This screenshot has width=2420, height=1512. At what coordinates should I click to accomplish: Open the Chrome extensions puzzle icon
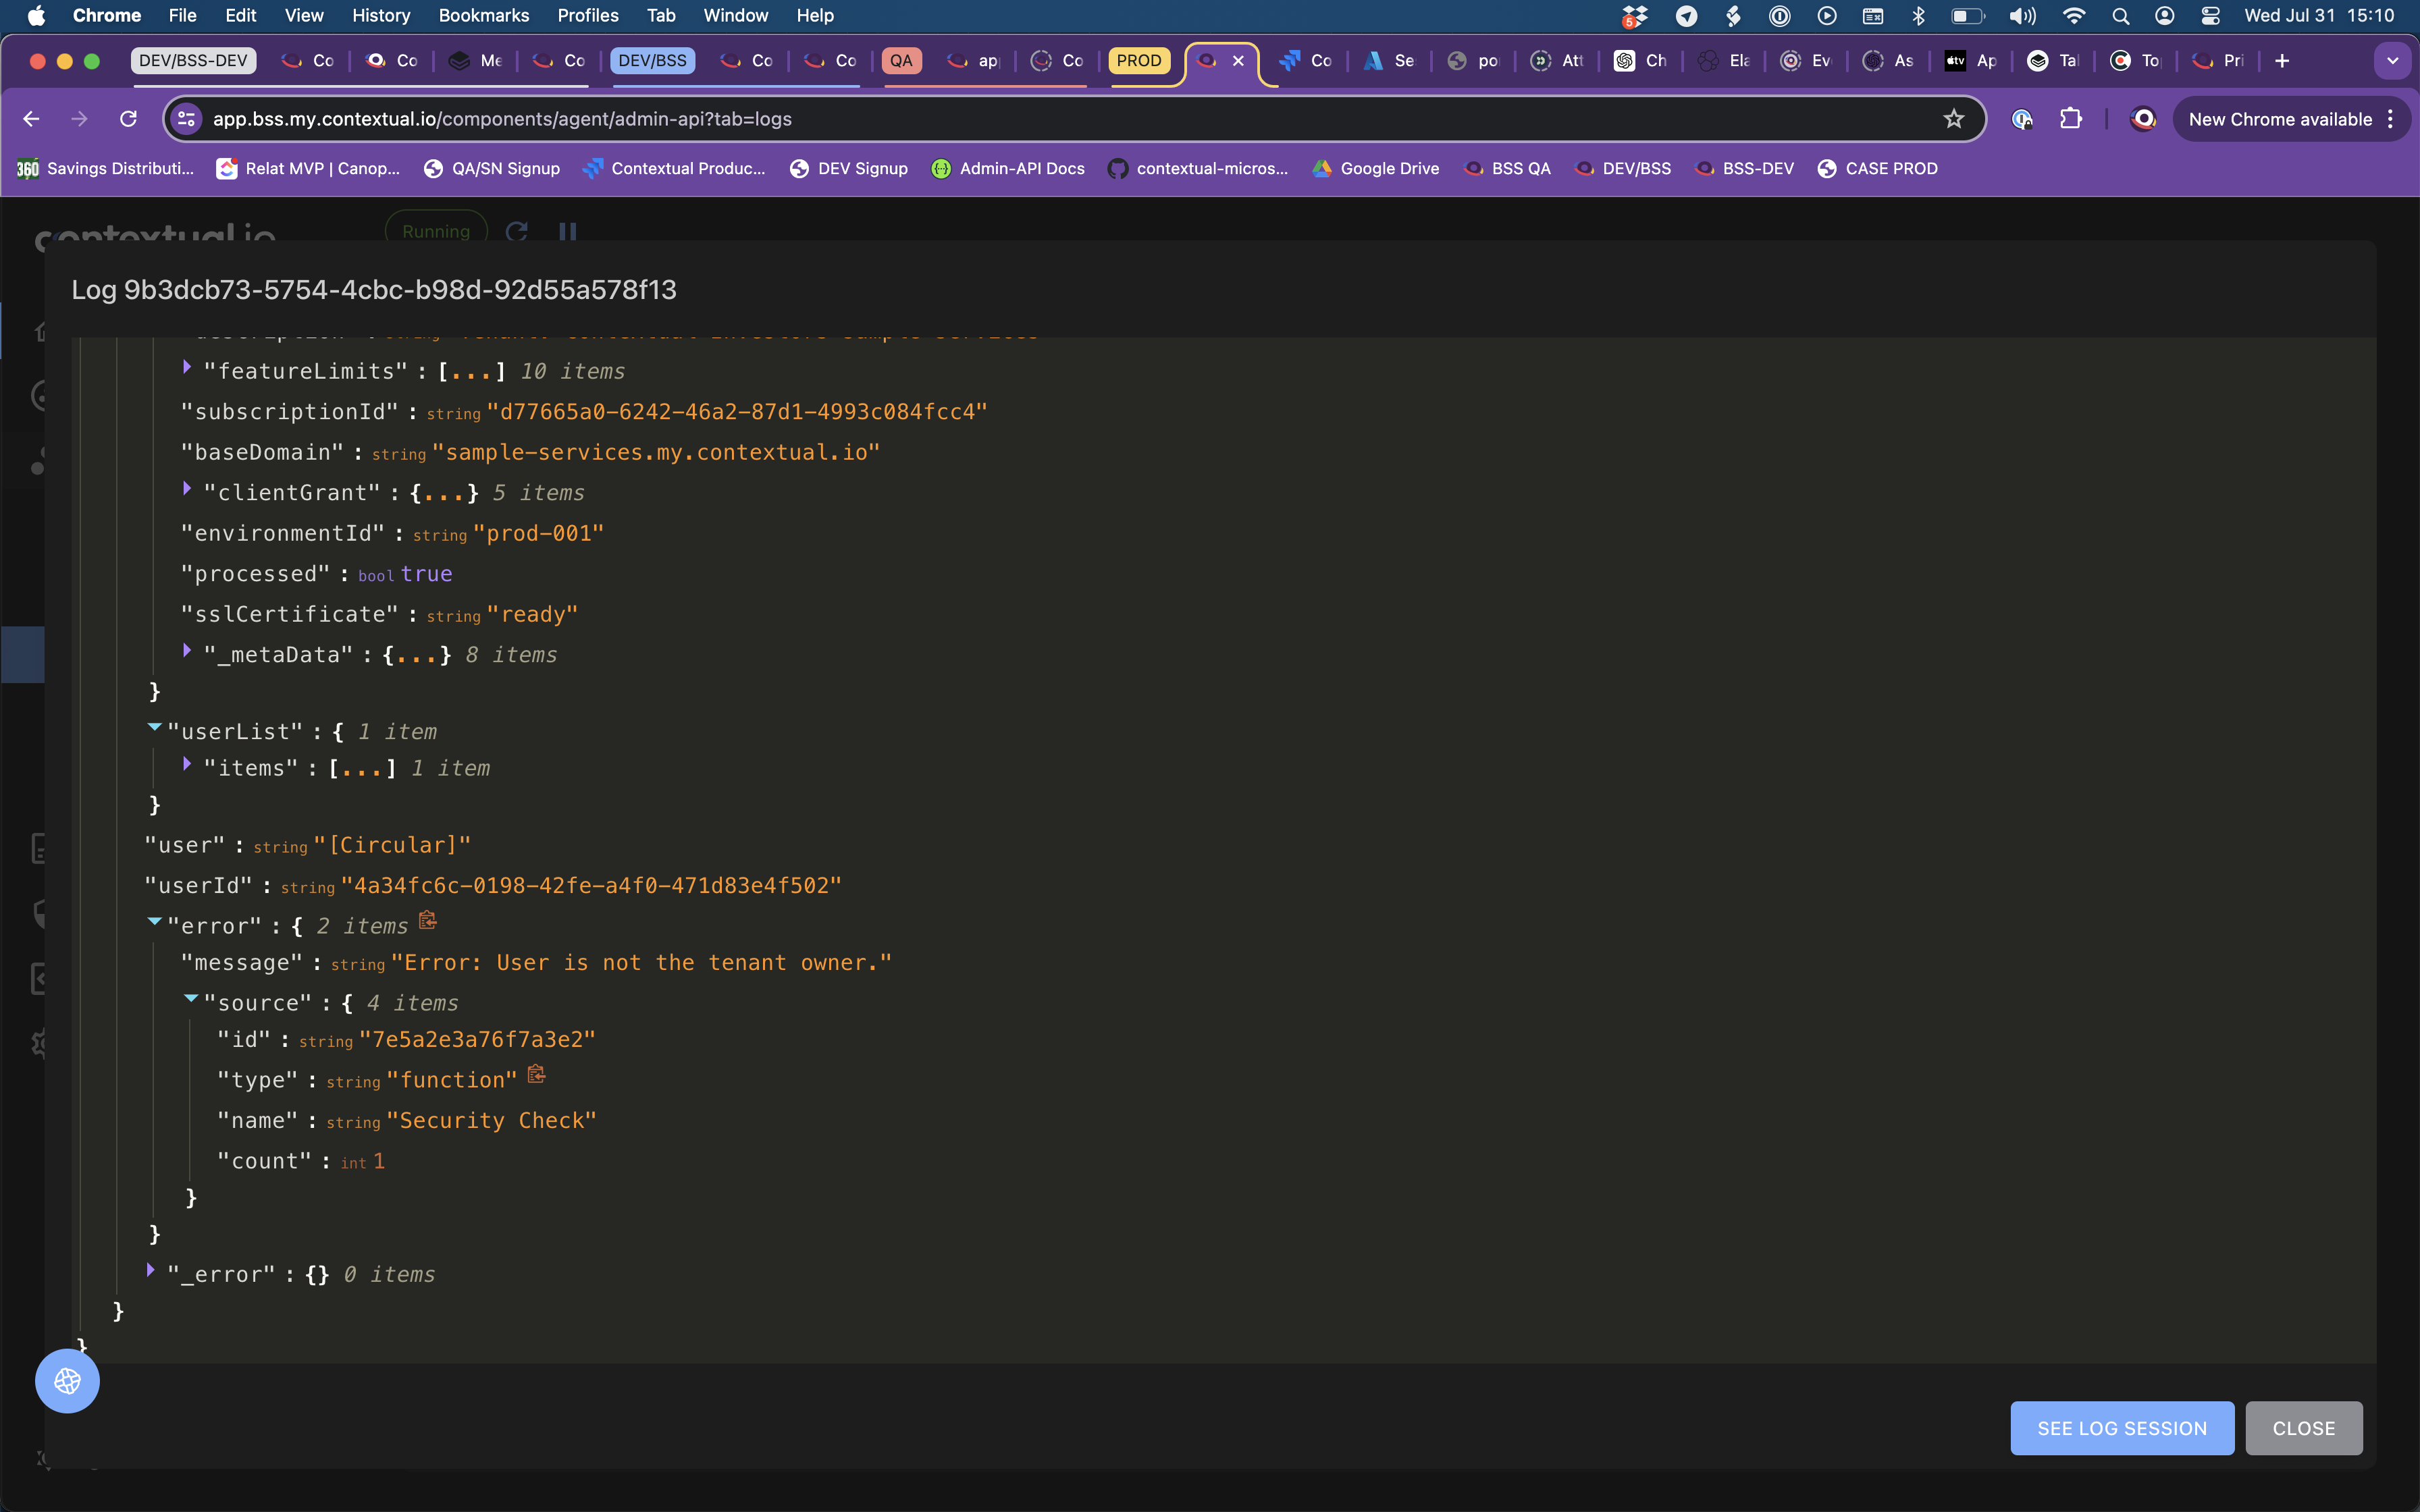(2070, 119)
